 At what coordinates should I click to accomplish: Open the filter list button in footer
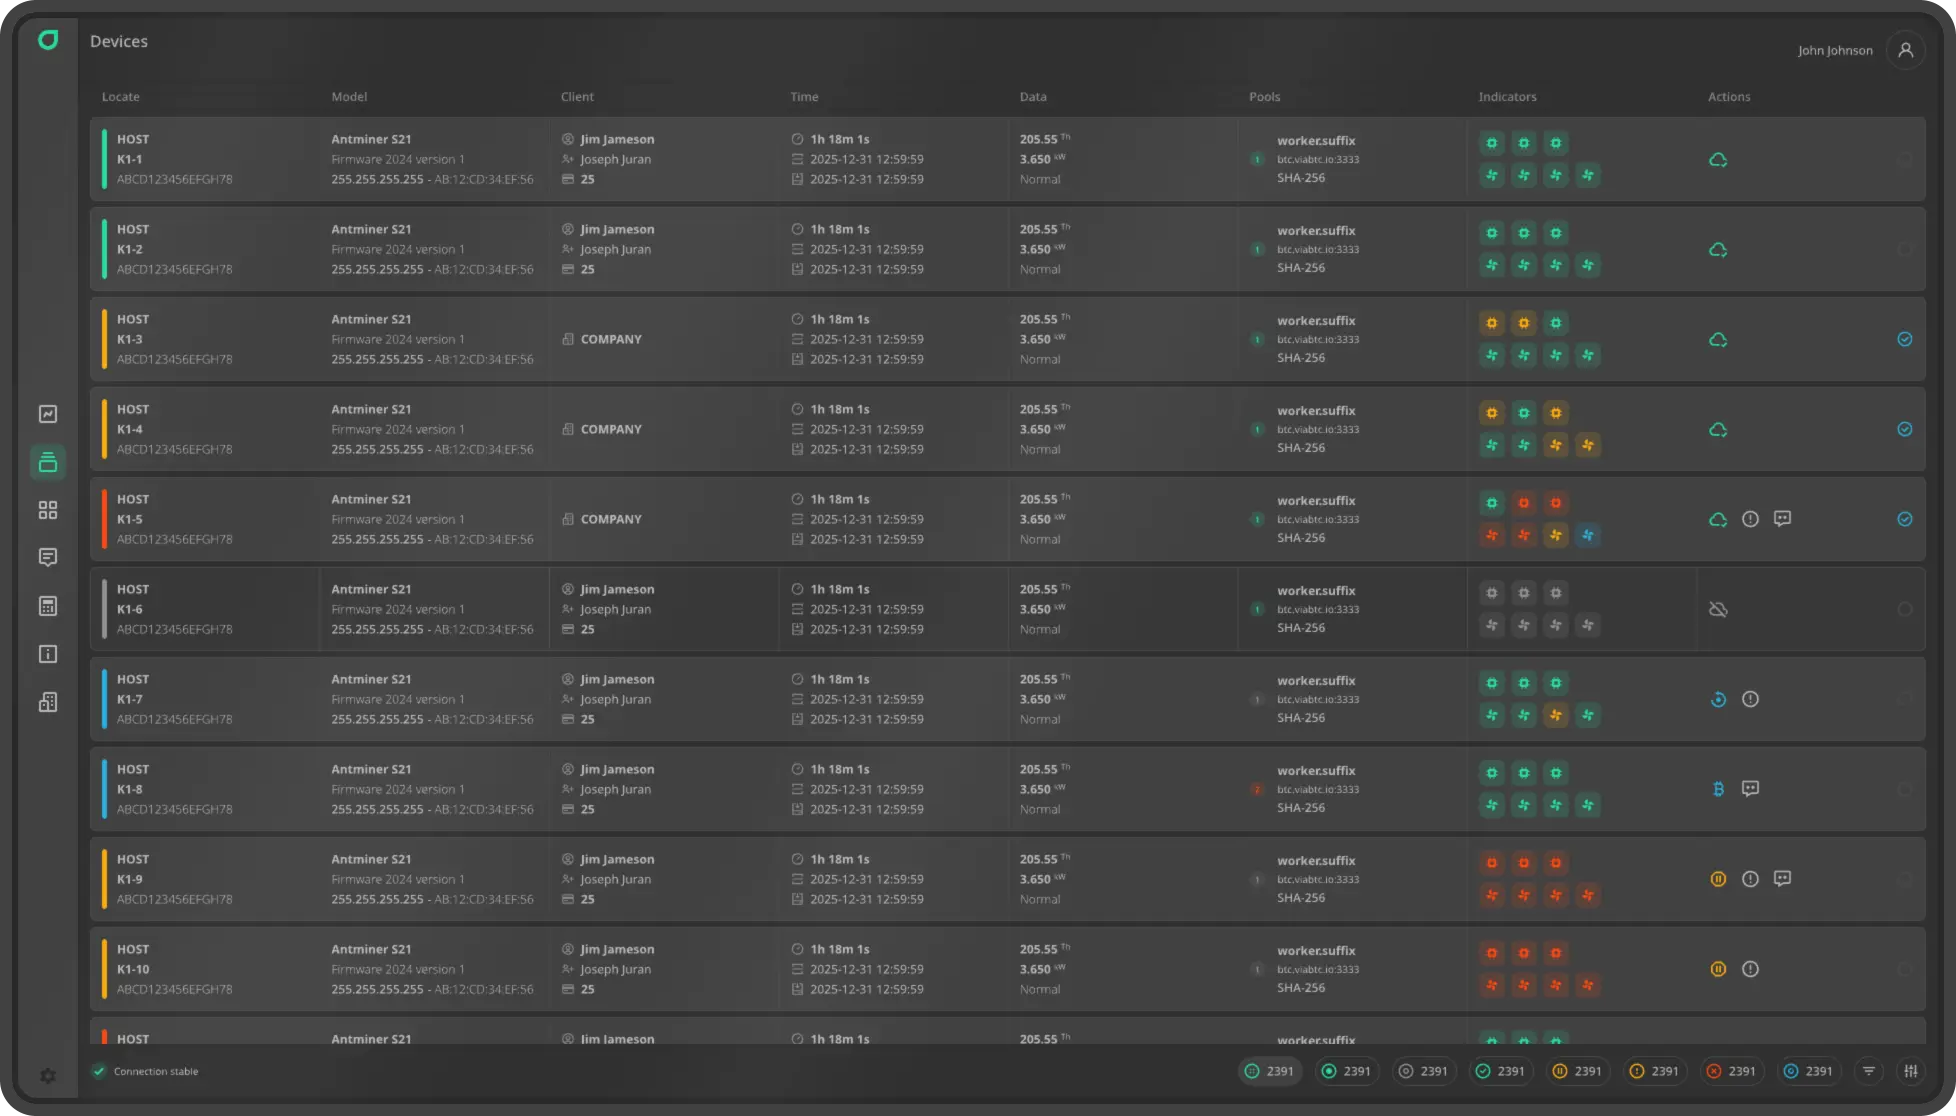tap(1869, 1071)
